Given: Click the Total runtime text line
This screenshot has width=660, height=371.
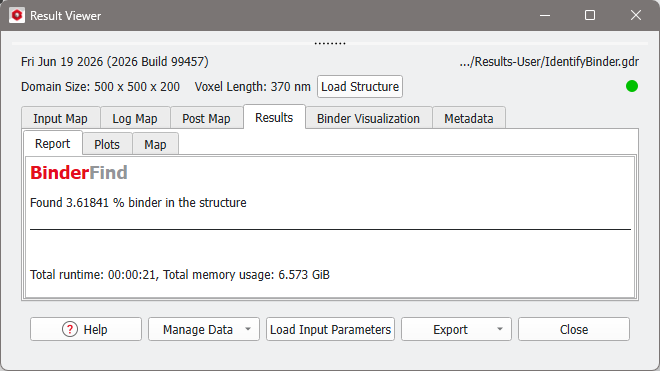Looking at the screenshot, I should [x=180, y=275].
